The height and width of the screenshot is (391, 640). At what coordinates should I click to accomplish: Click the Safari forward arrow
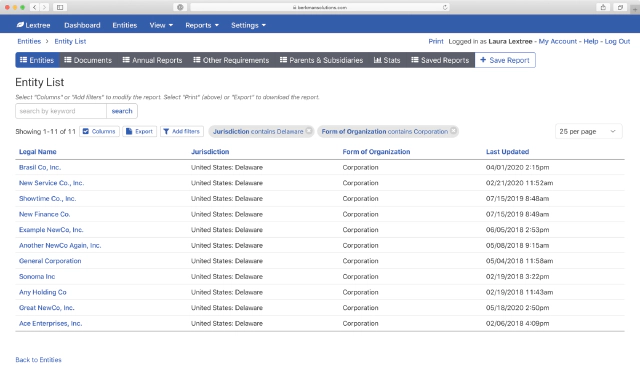pyautogui.click(x=44, y=7)
